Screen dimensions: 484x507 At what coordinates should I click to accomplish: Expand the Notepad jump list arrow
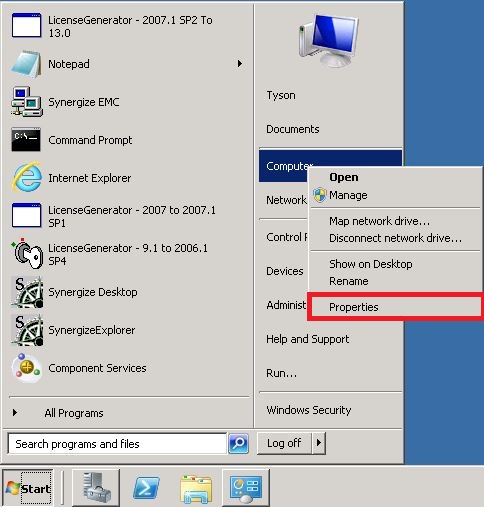pyautogui.click(x=240, y=63)
